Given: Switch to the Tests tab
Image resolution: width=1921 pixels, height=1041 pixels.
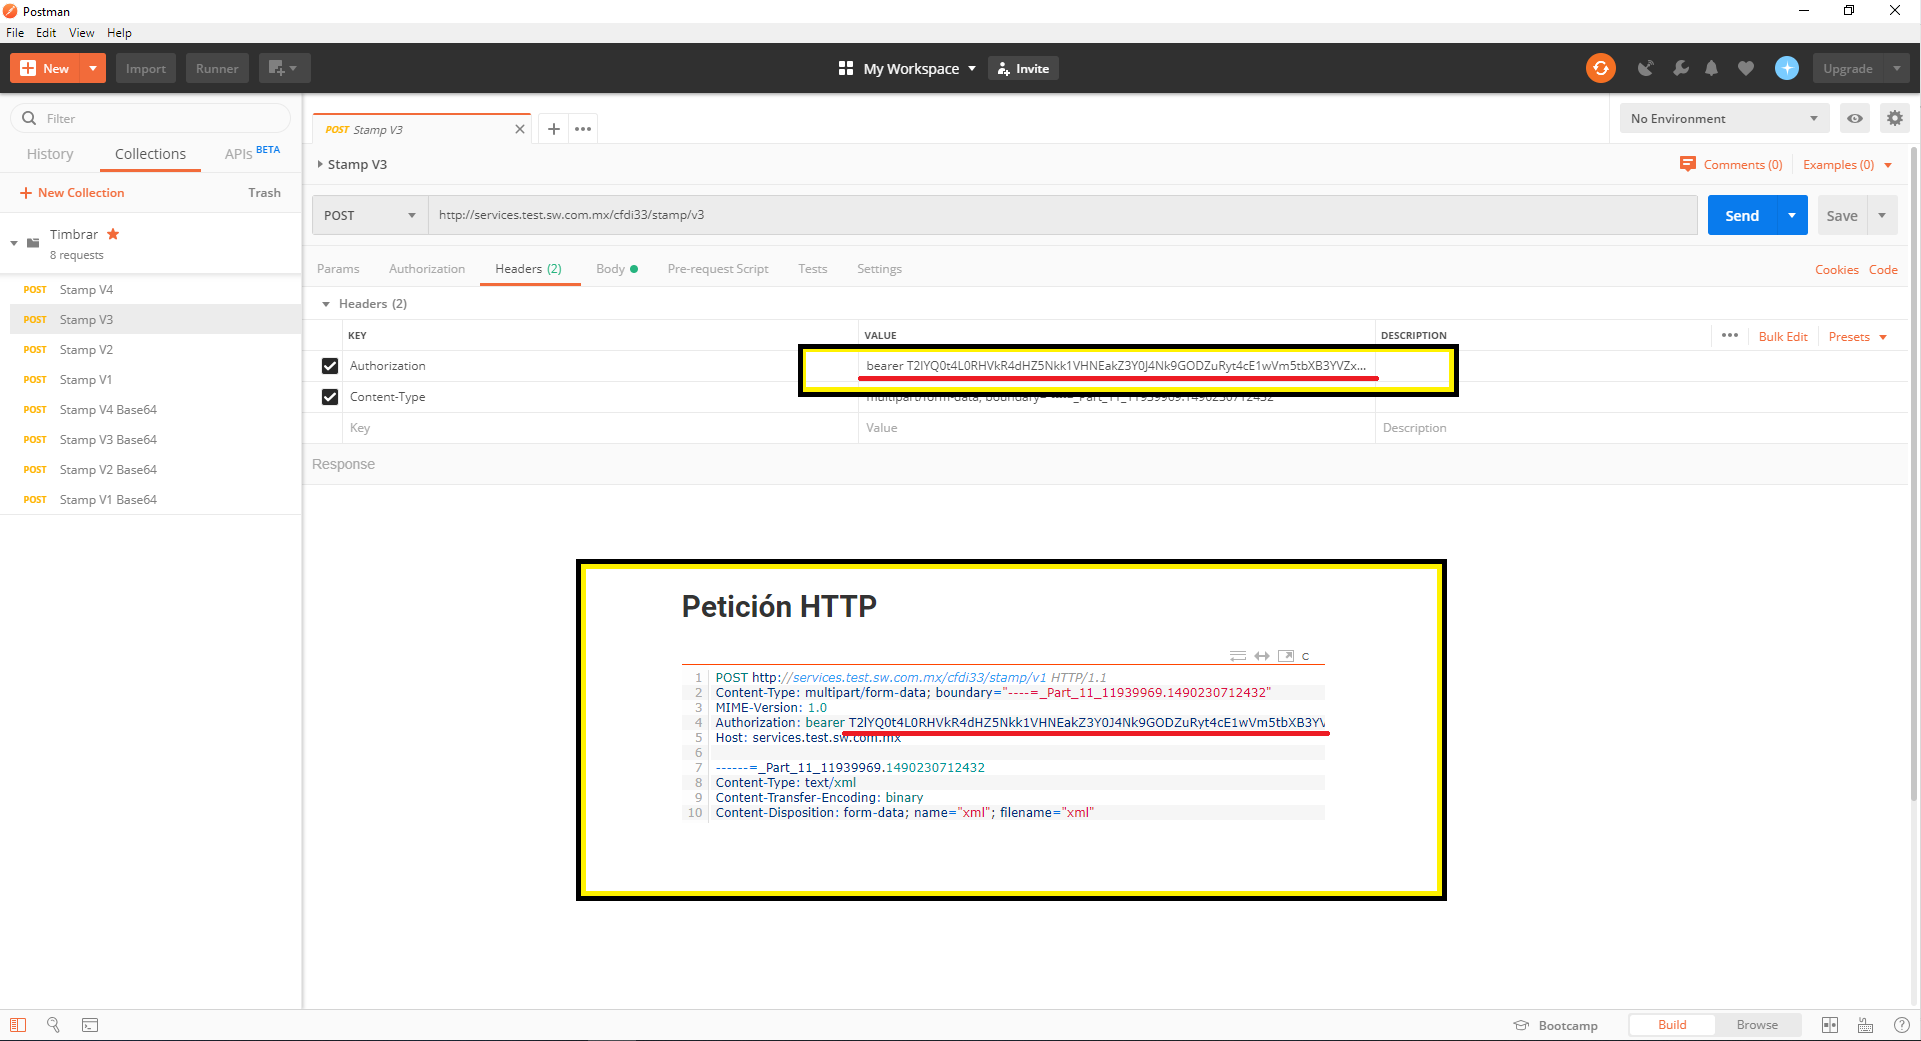Looking at the screenshot, I should coord(812,268).
